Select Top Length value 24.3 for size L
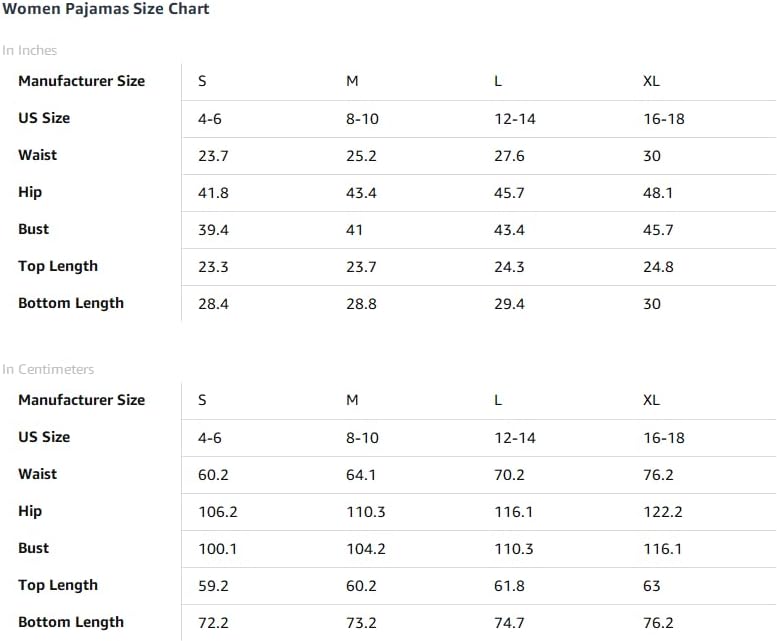Image resolution: width=777 pixels, height=641 pixels. tap(509, 267)
